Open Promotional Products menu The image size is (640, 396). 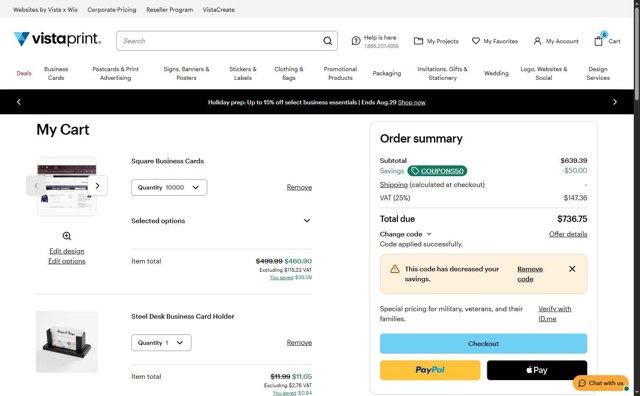pos(340,73)
